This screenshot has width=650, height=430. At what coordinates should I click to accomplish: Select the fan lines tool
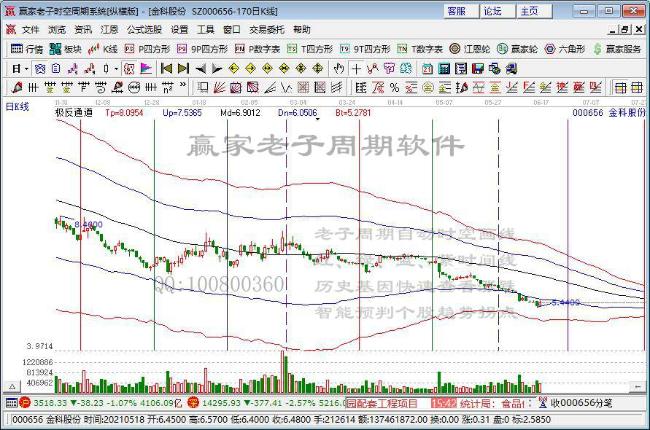219,87
